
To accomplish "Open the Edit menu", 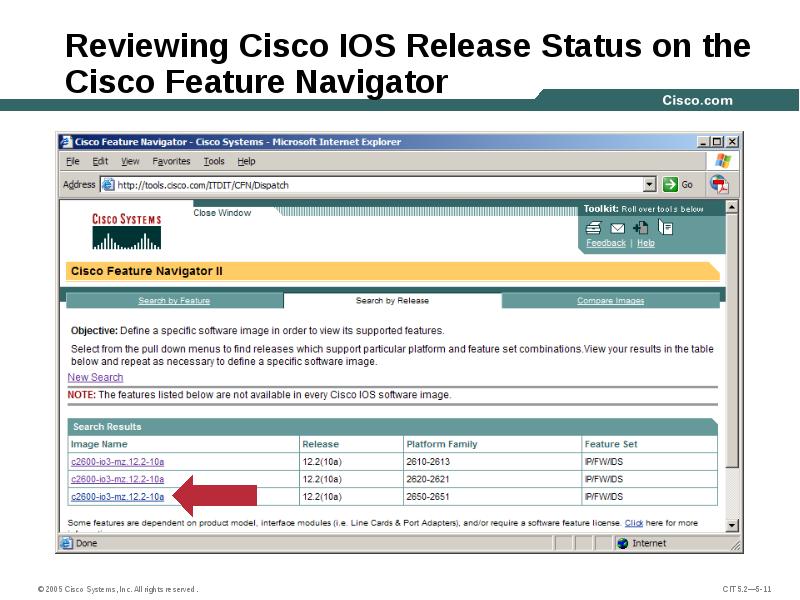I will click(x=100, y=161).
